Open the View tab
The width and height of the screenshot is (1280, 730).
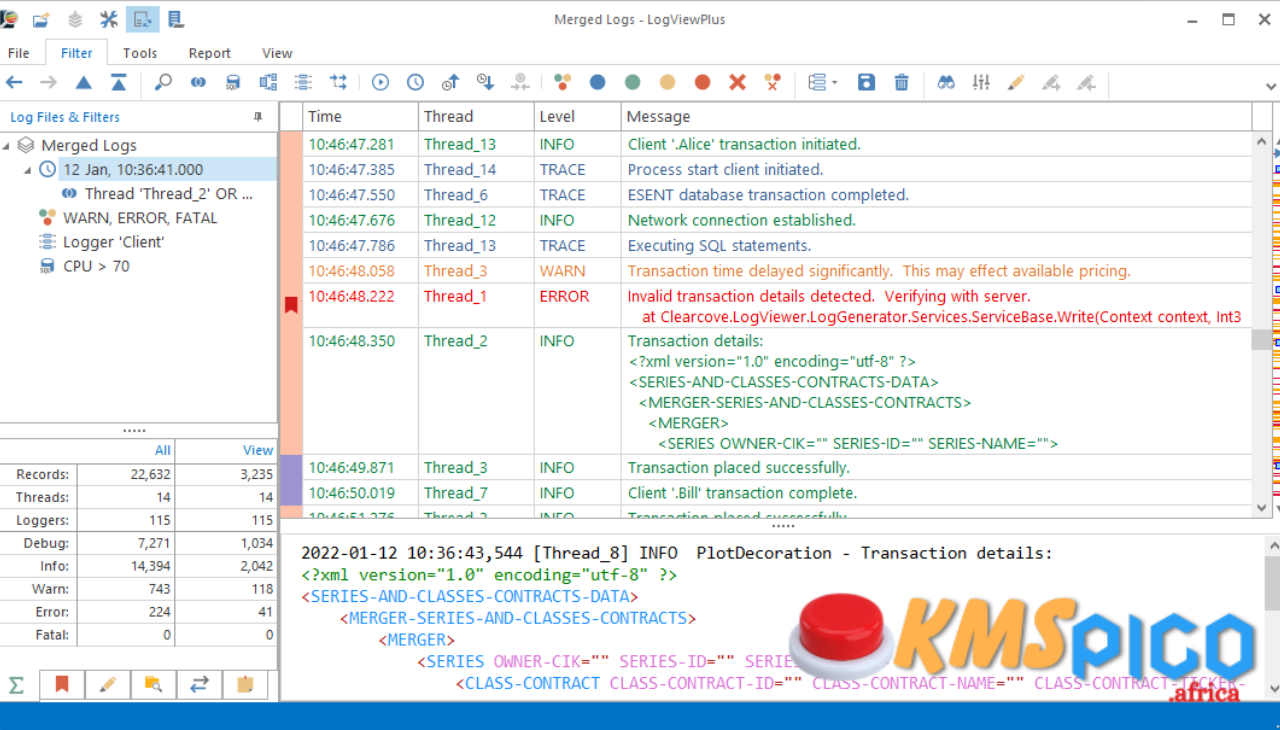(x=277, y=53)
